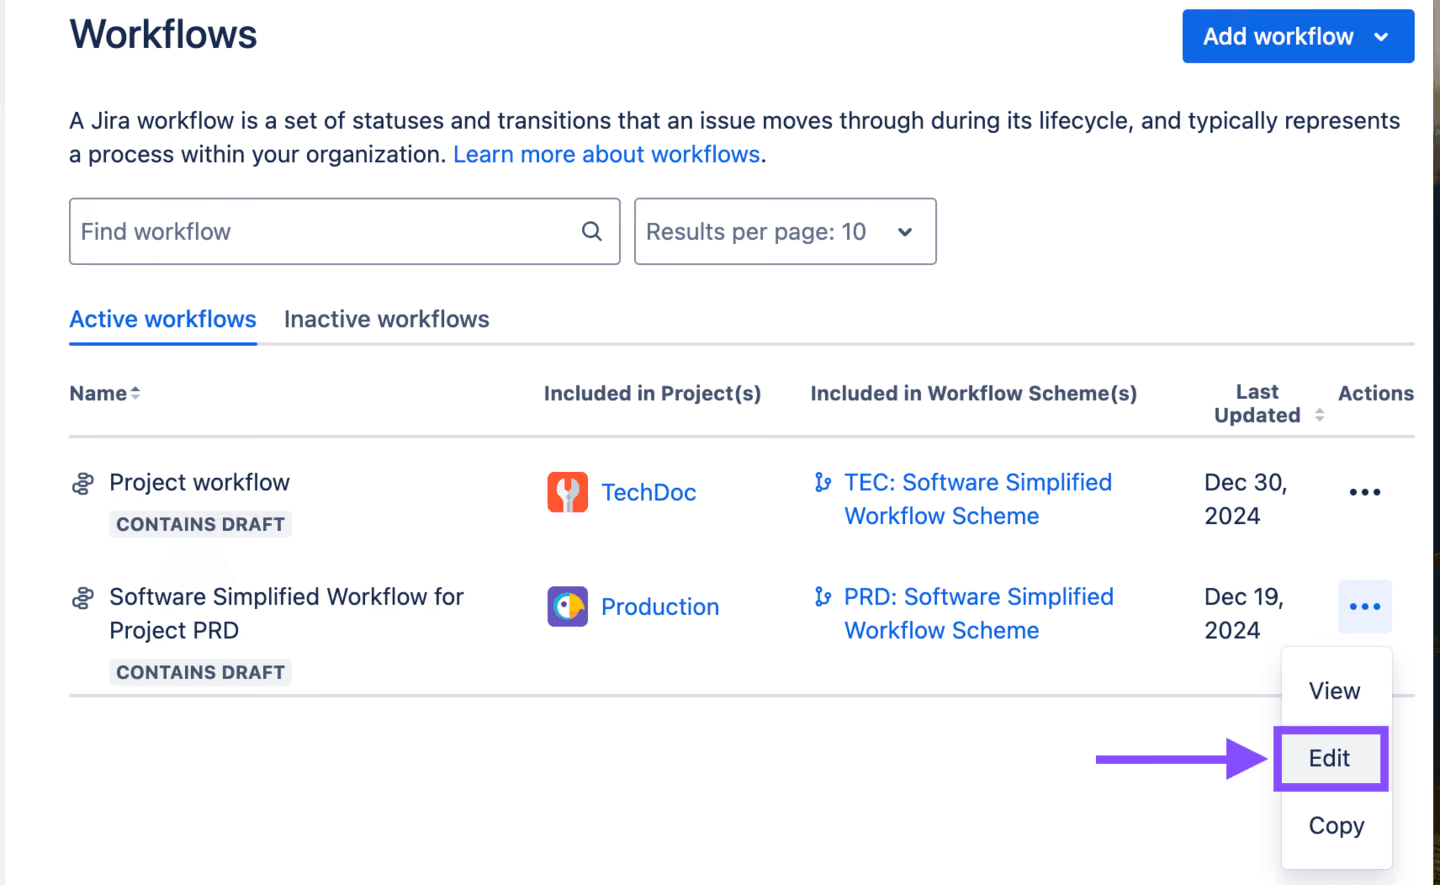
Task: Select Copy in the actions menu
Action: pos(1336,825)
